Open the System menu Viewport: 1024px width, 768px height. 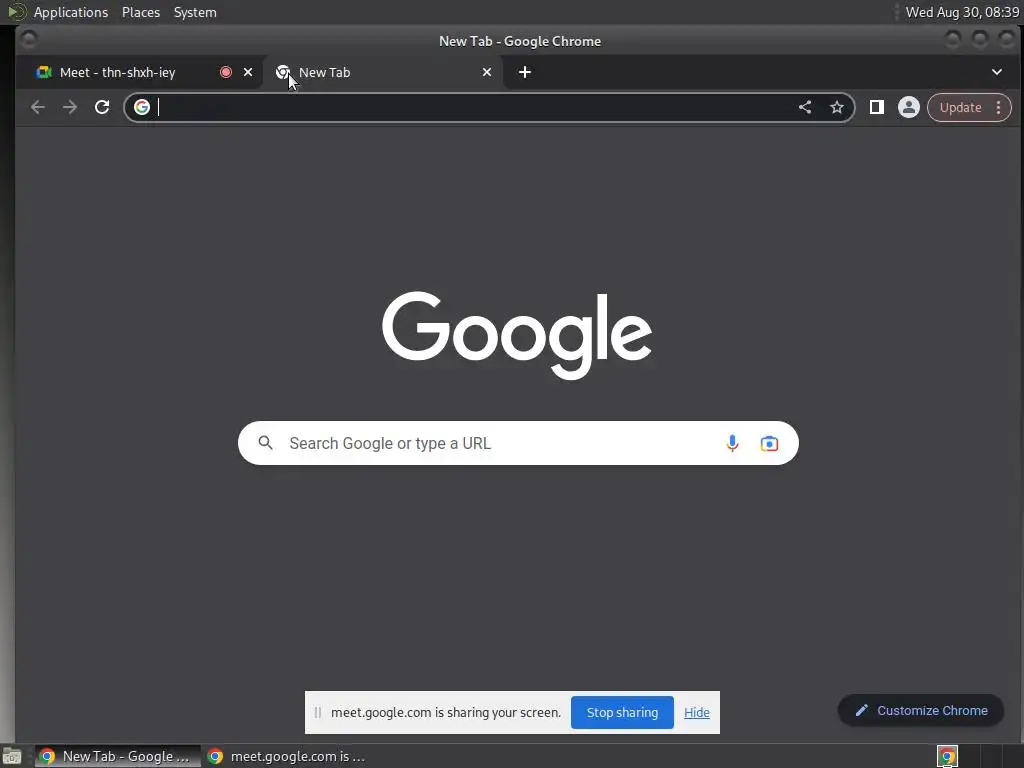(195, 12)
